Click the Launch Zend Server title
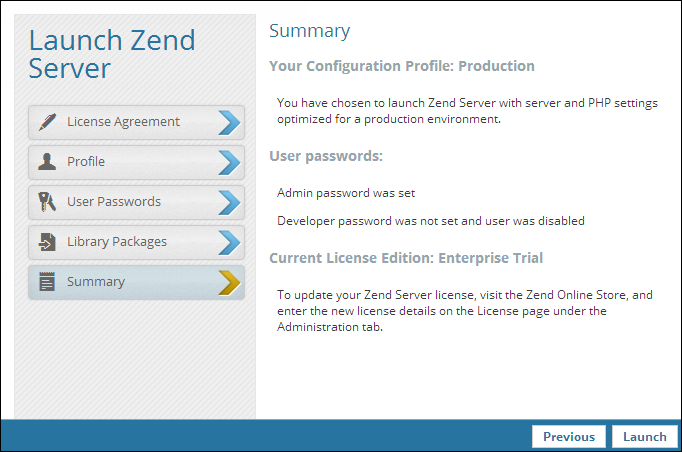 click(112, 54)
